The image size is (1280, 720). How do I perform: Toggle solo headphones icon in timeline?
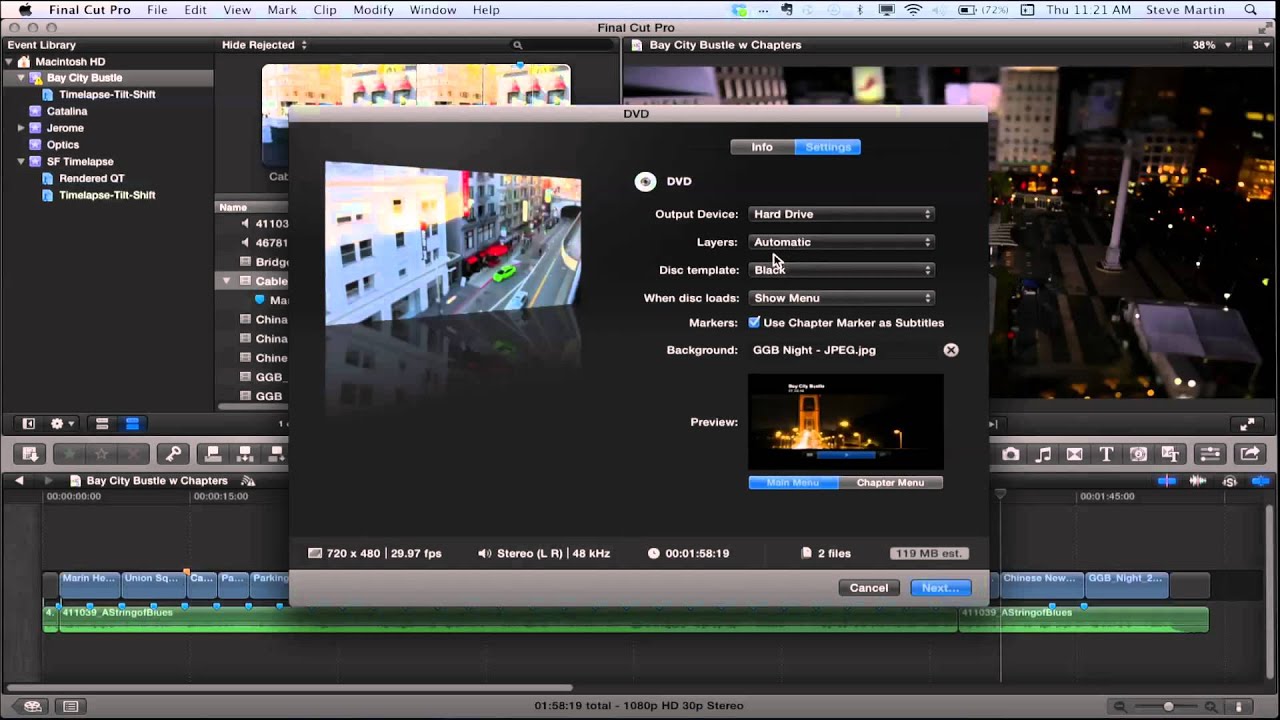pyautogui.click(x=1230, y=481)
